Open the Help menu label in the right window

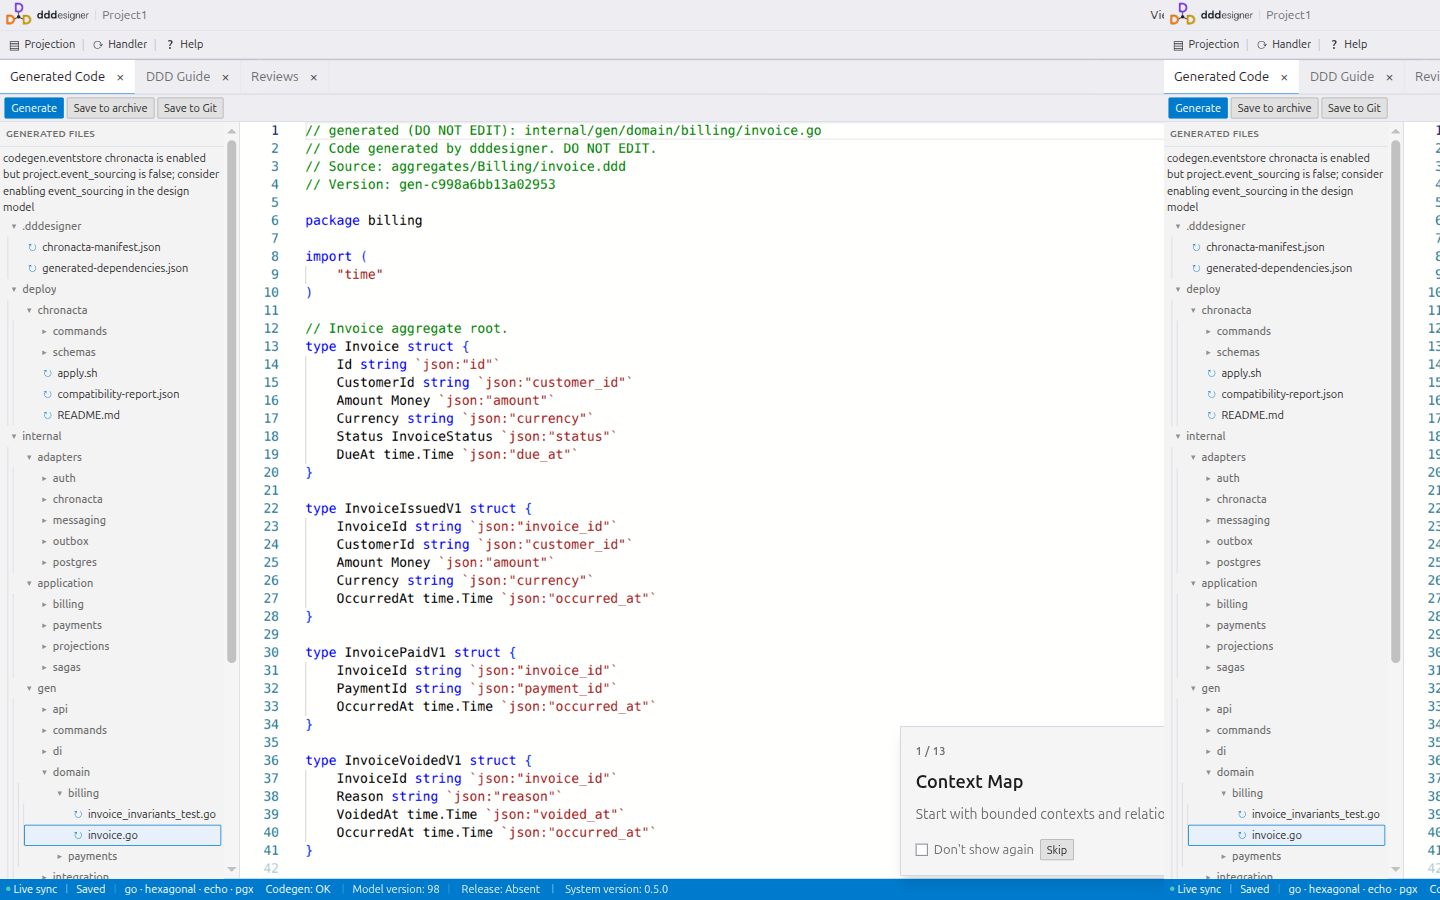click(x=1356, y=45)
